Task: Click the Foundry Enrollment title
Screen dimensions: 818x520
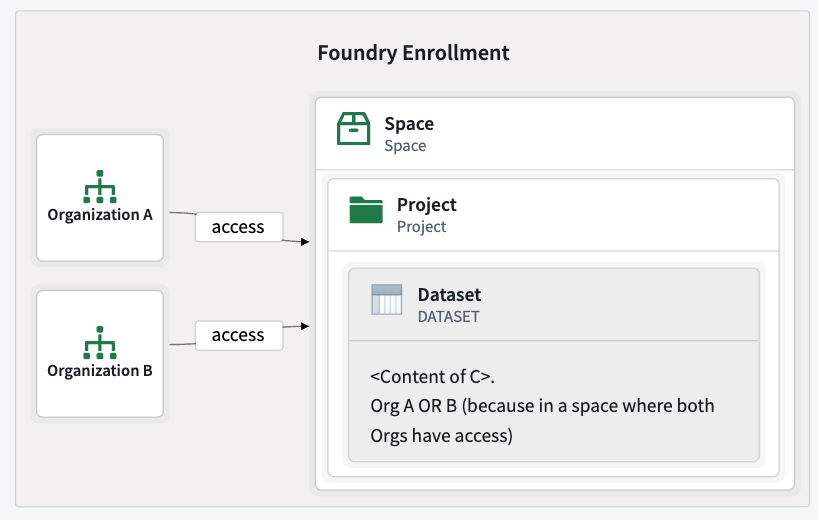Action: click(x=413, y=52)
